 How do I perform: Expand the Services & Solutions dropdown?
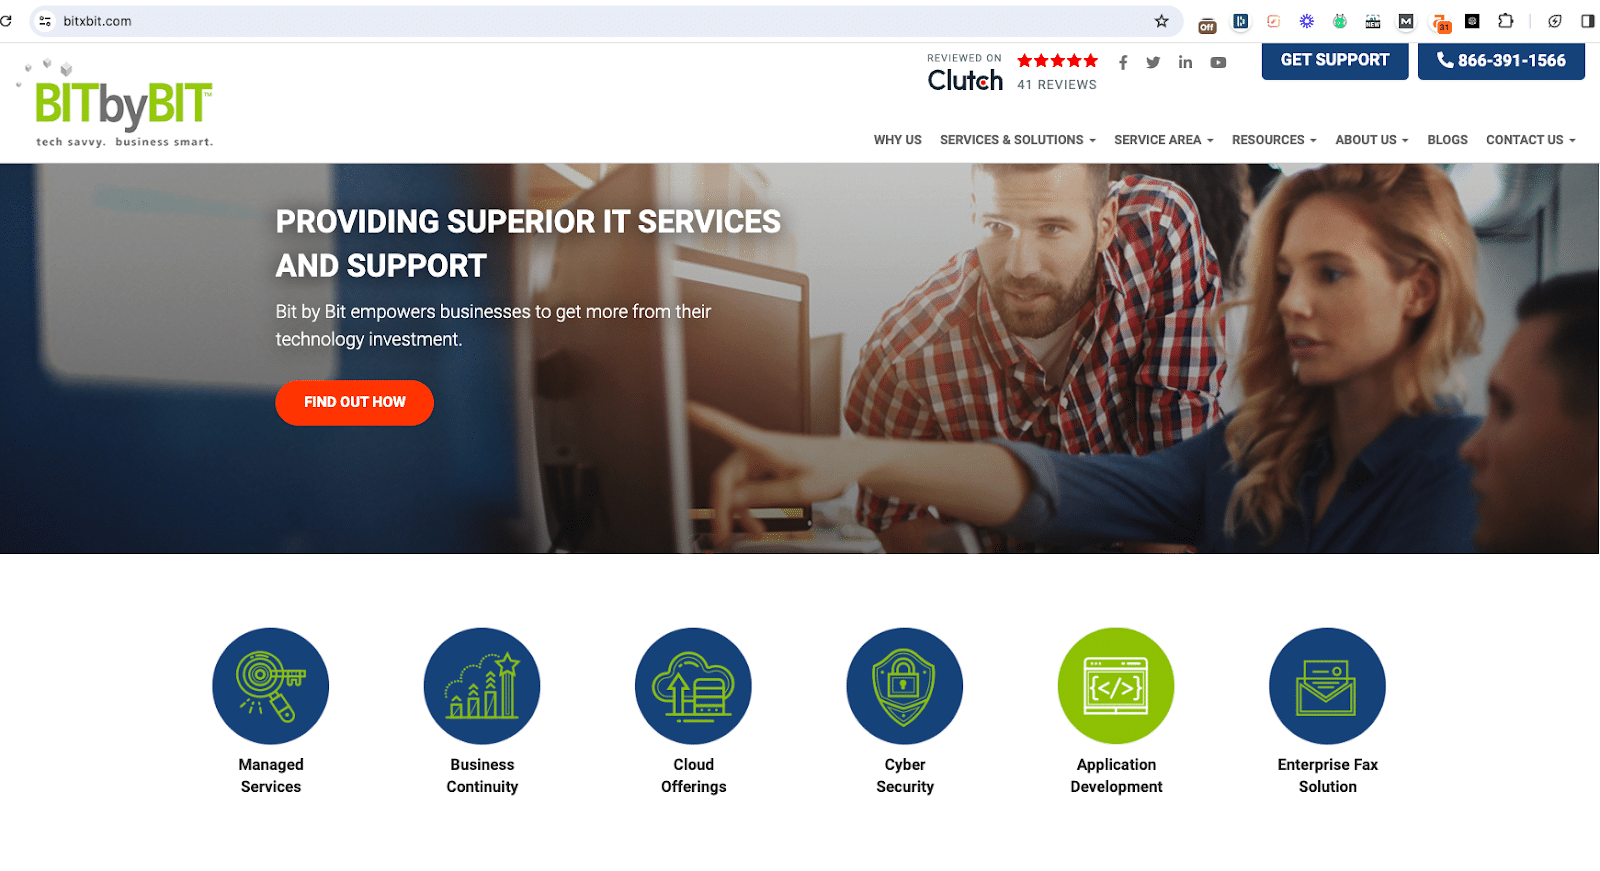coord(1018,140)
